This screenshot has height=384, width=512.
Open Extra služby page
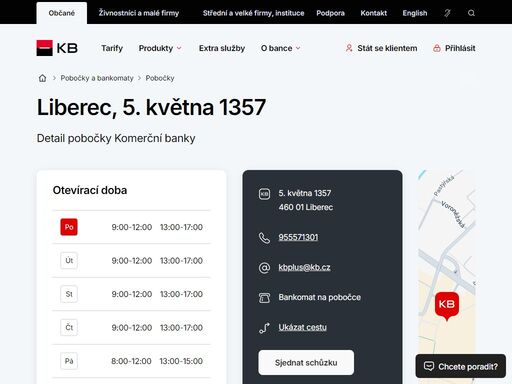(222, 48)
